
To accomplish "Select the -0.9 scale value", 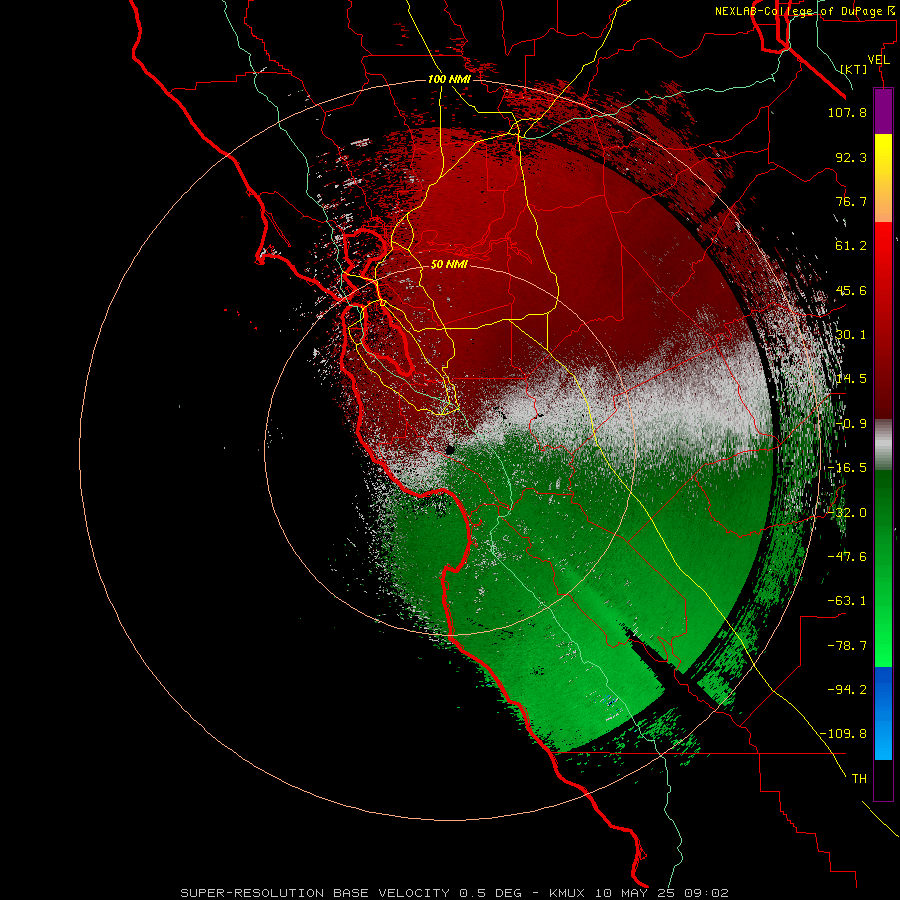I will (x=851, y=424).
